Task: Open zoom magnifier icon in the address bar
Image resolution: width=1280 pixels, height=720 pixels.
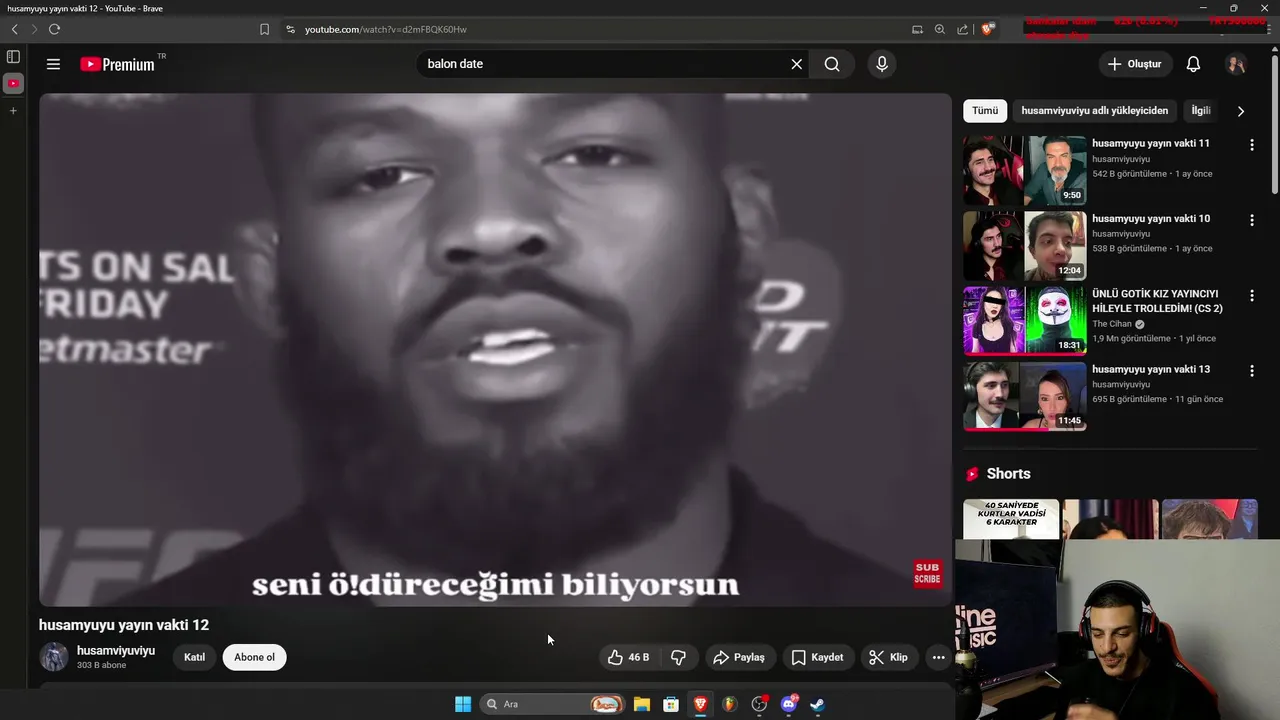Action: point(940,29)
